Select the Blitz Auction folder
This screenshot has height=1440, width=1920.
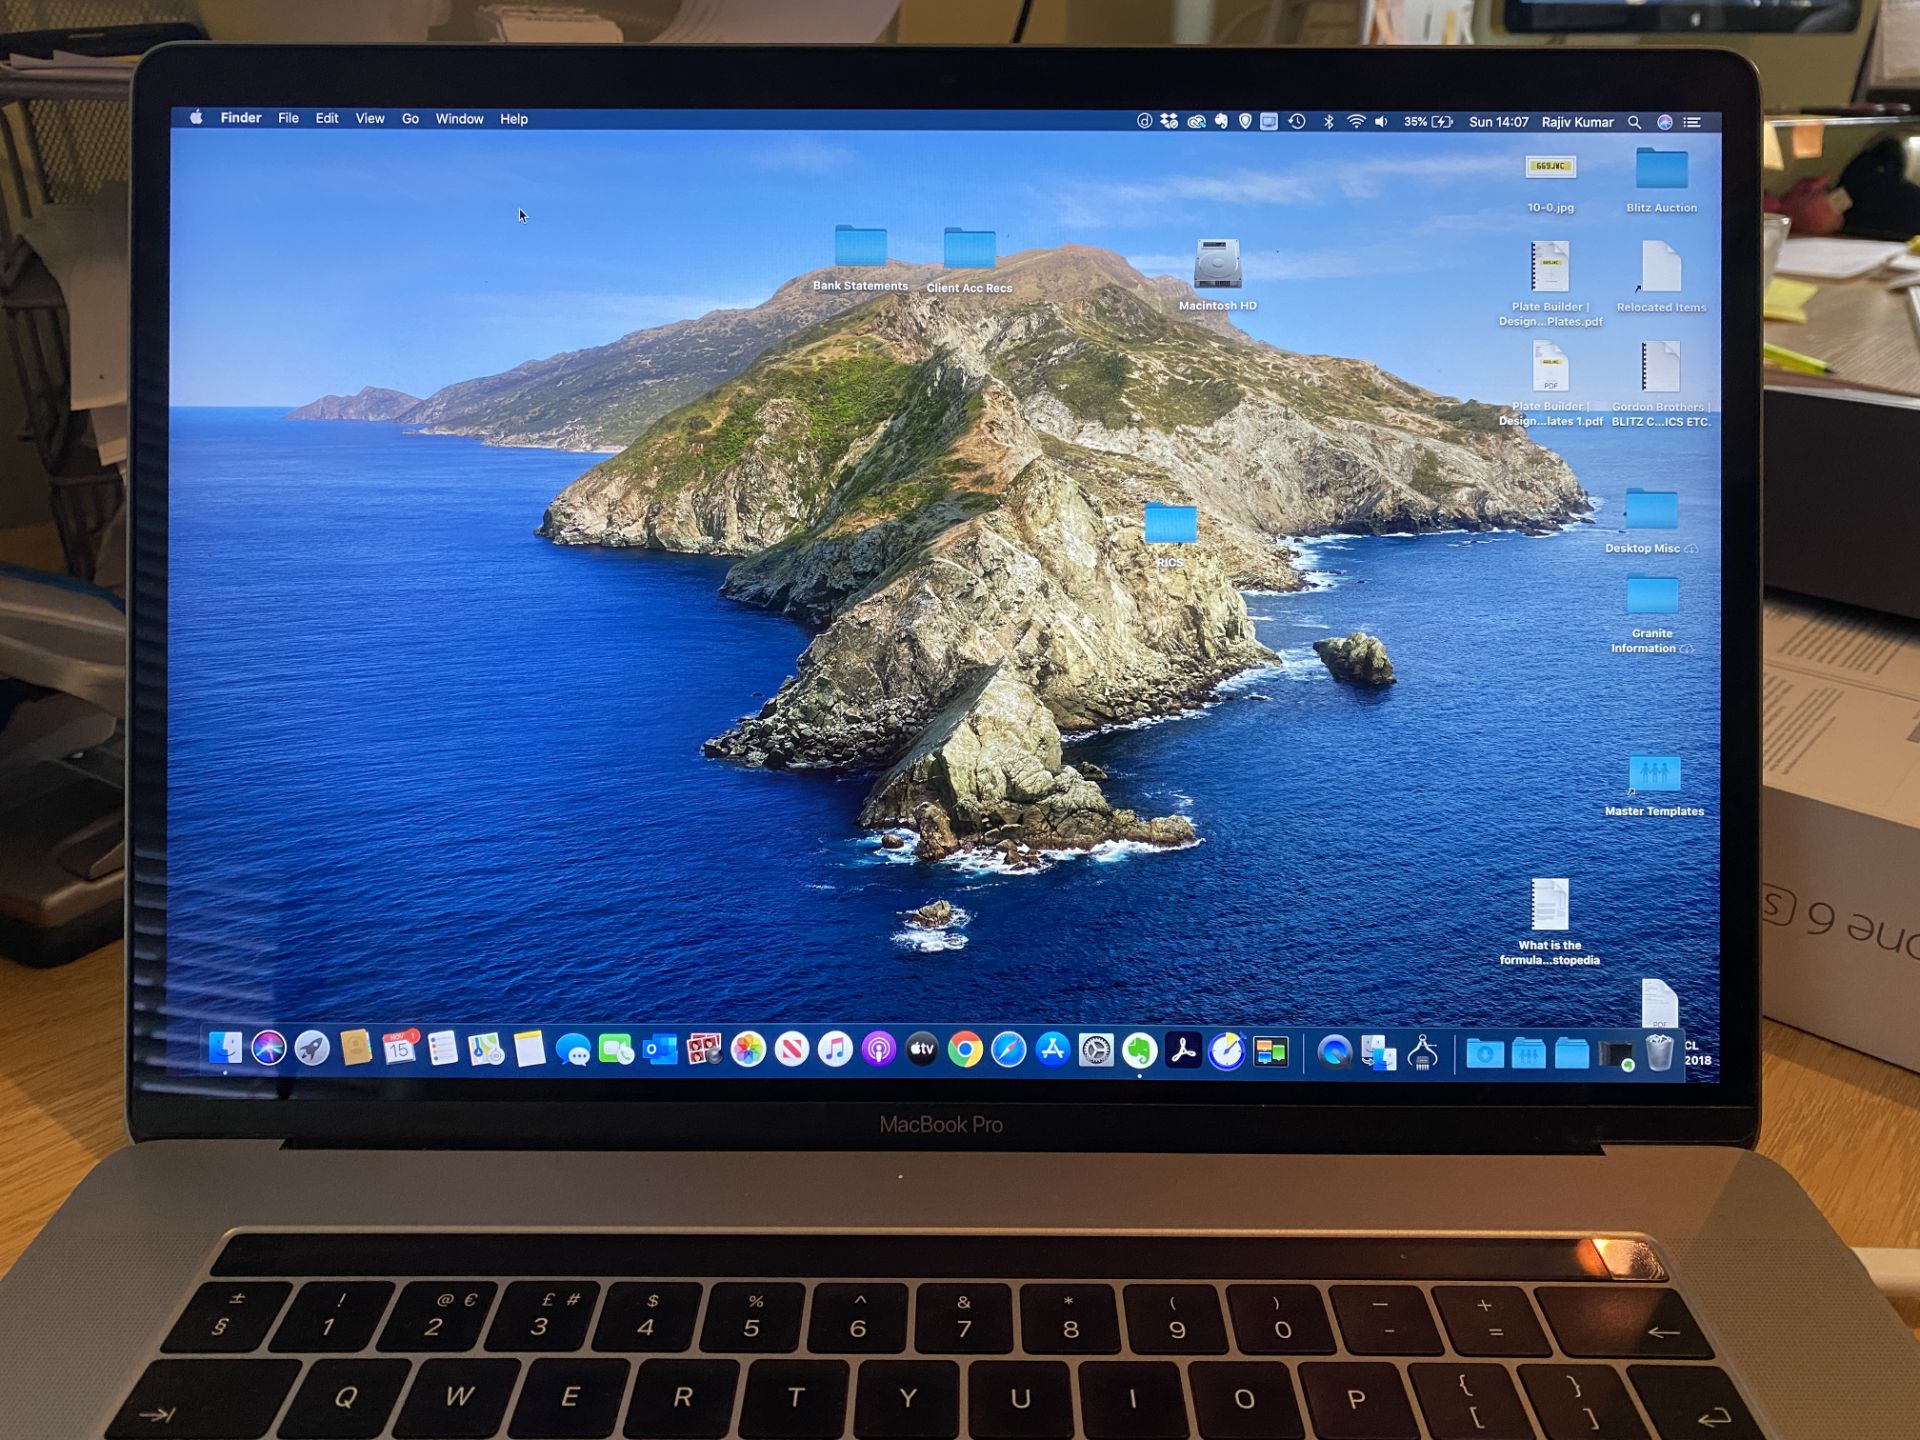(1661, 179)
